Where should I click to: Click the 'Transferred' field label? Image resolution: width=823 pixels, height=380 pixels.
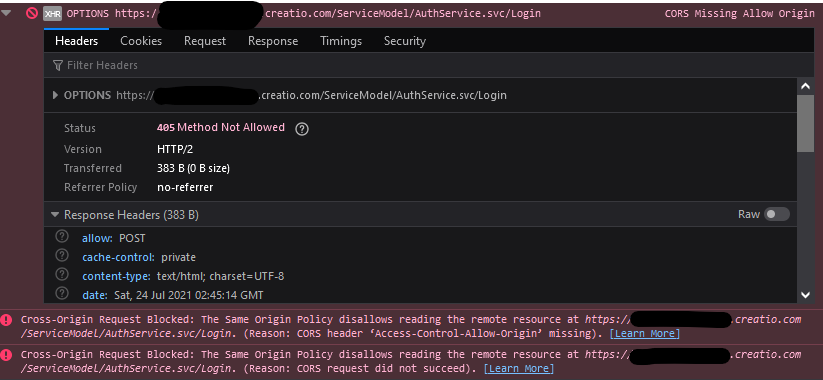coord(93,168)
